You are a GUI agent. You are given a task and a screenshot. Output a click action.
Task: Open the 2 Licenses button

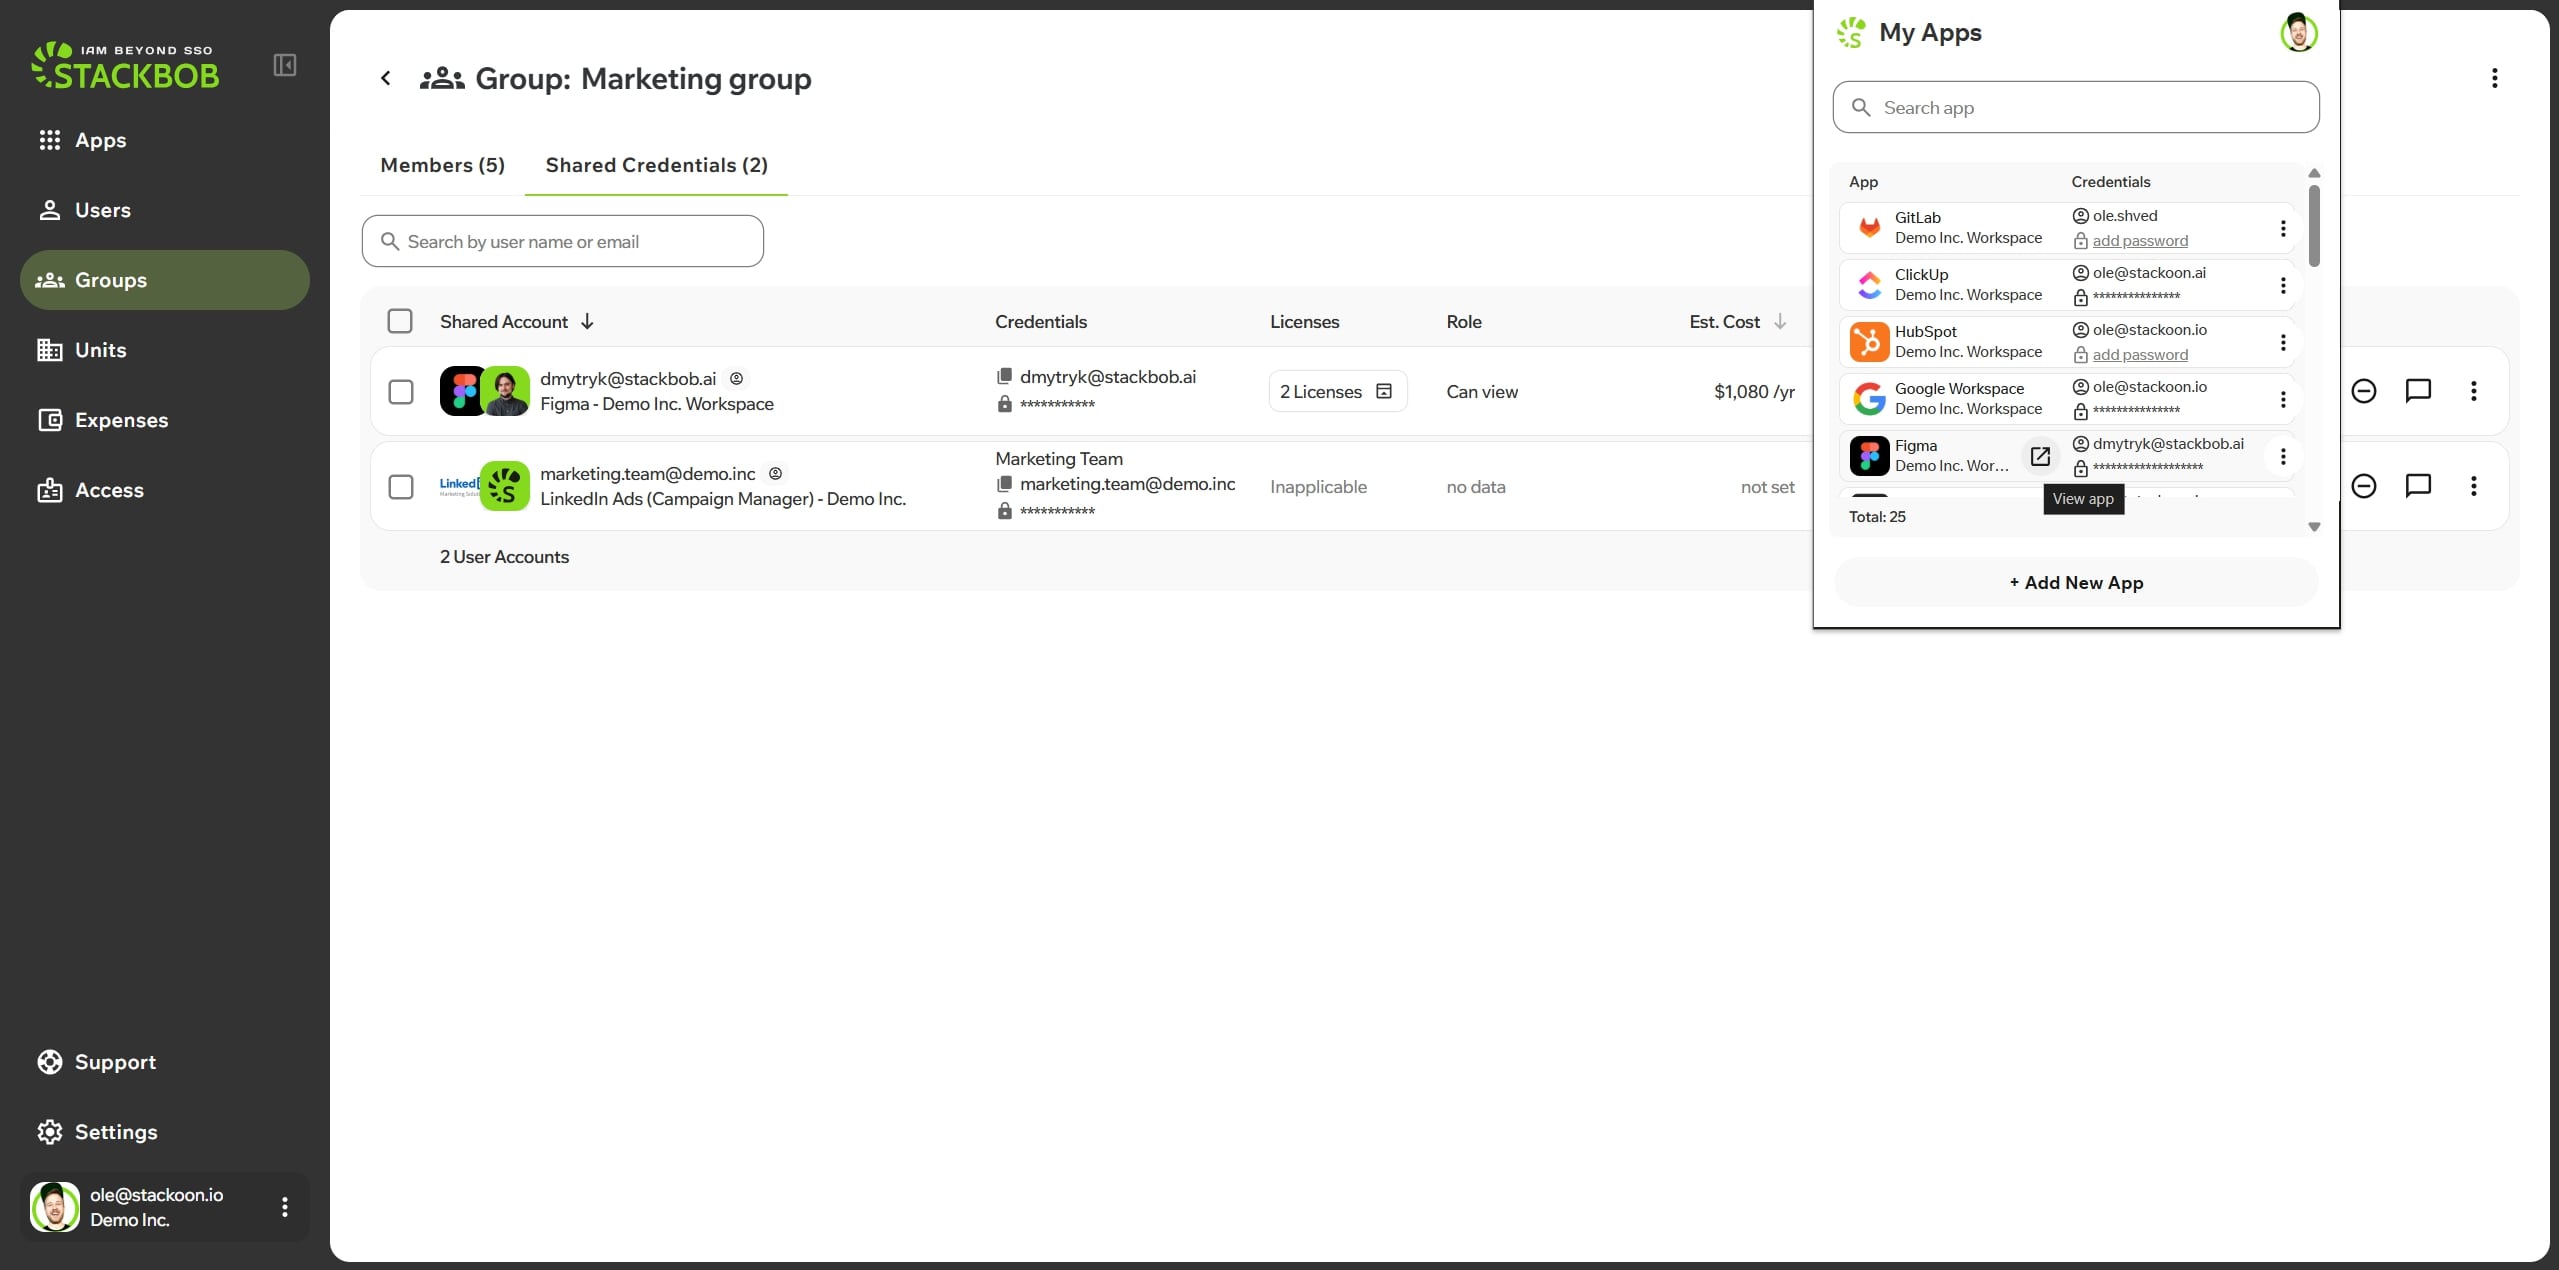(1338, 391)
